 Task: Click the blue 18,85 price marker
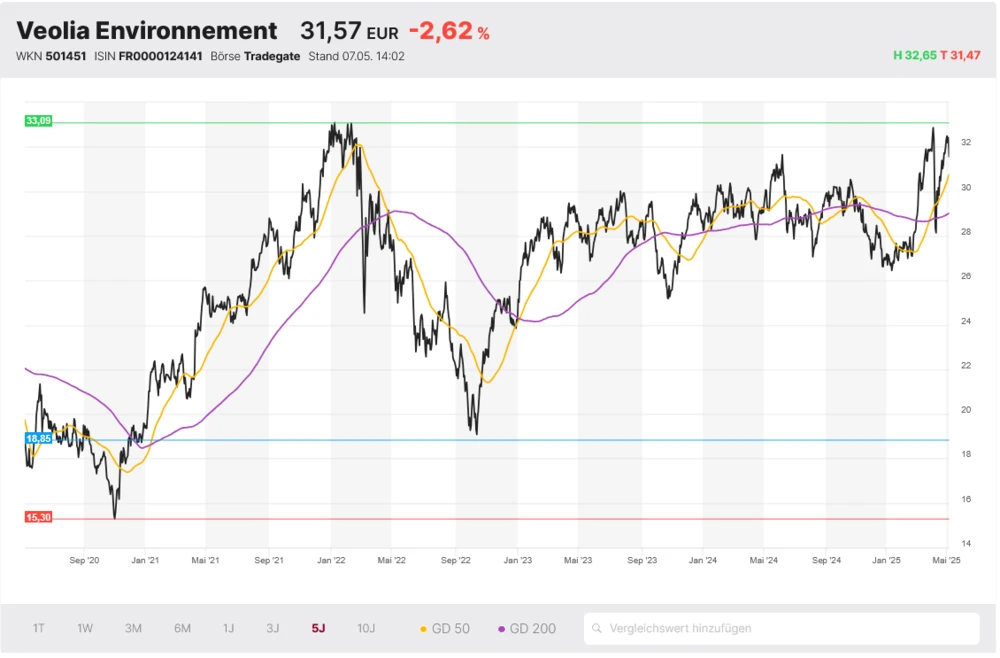click(x=39, y=438)
